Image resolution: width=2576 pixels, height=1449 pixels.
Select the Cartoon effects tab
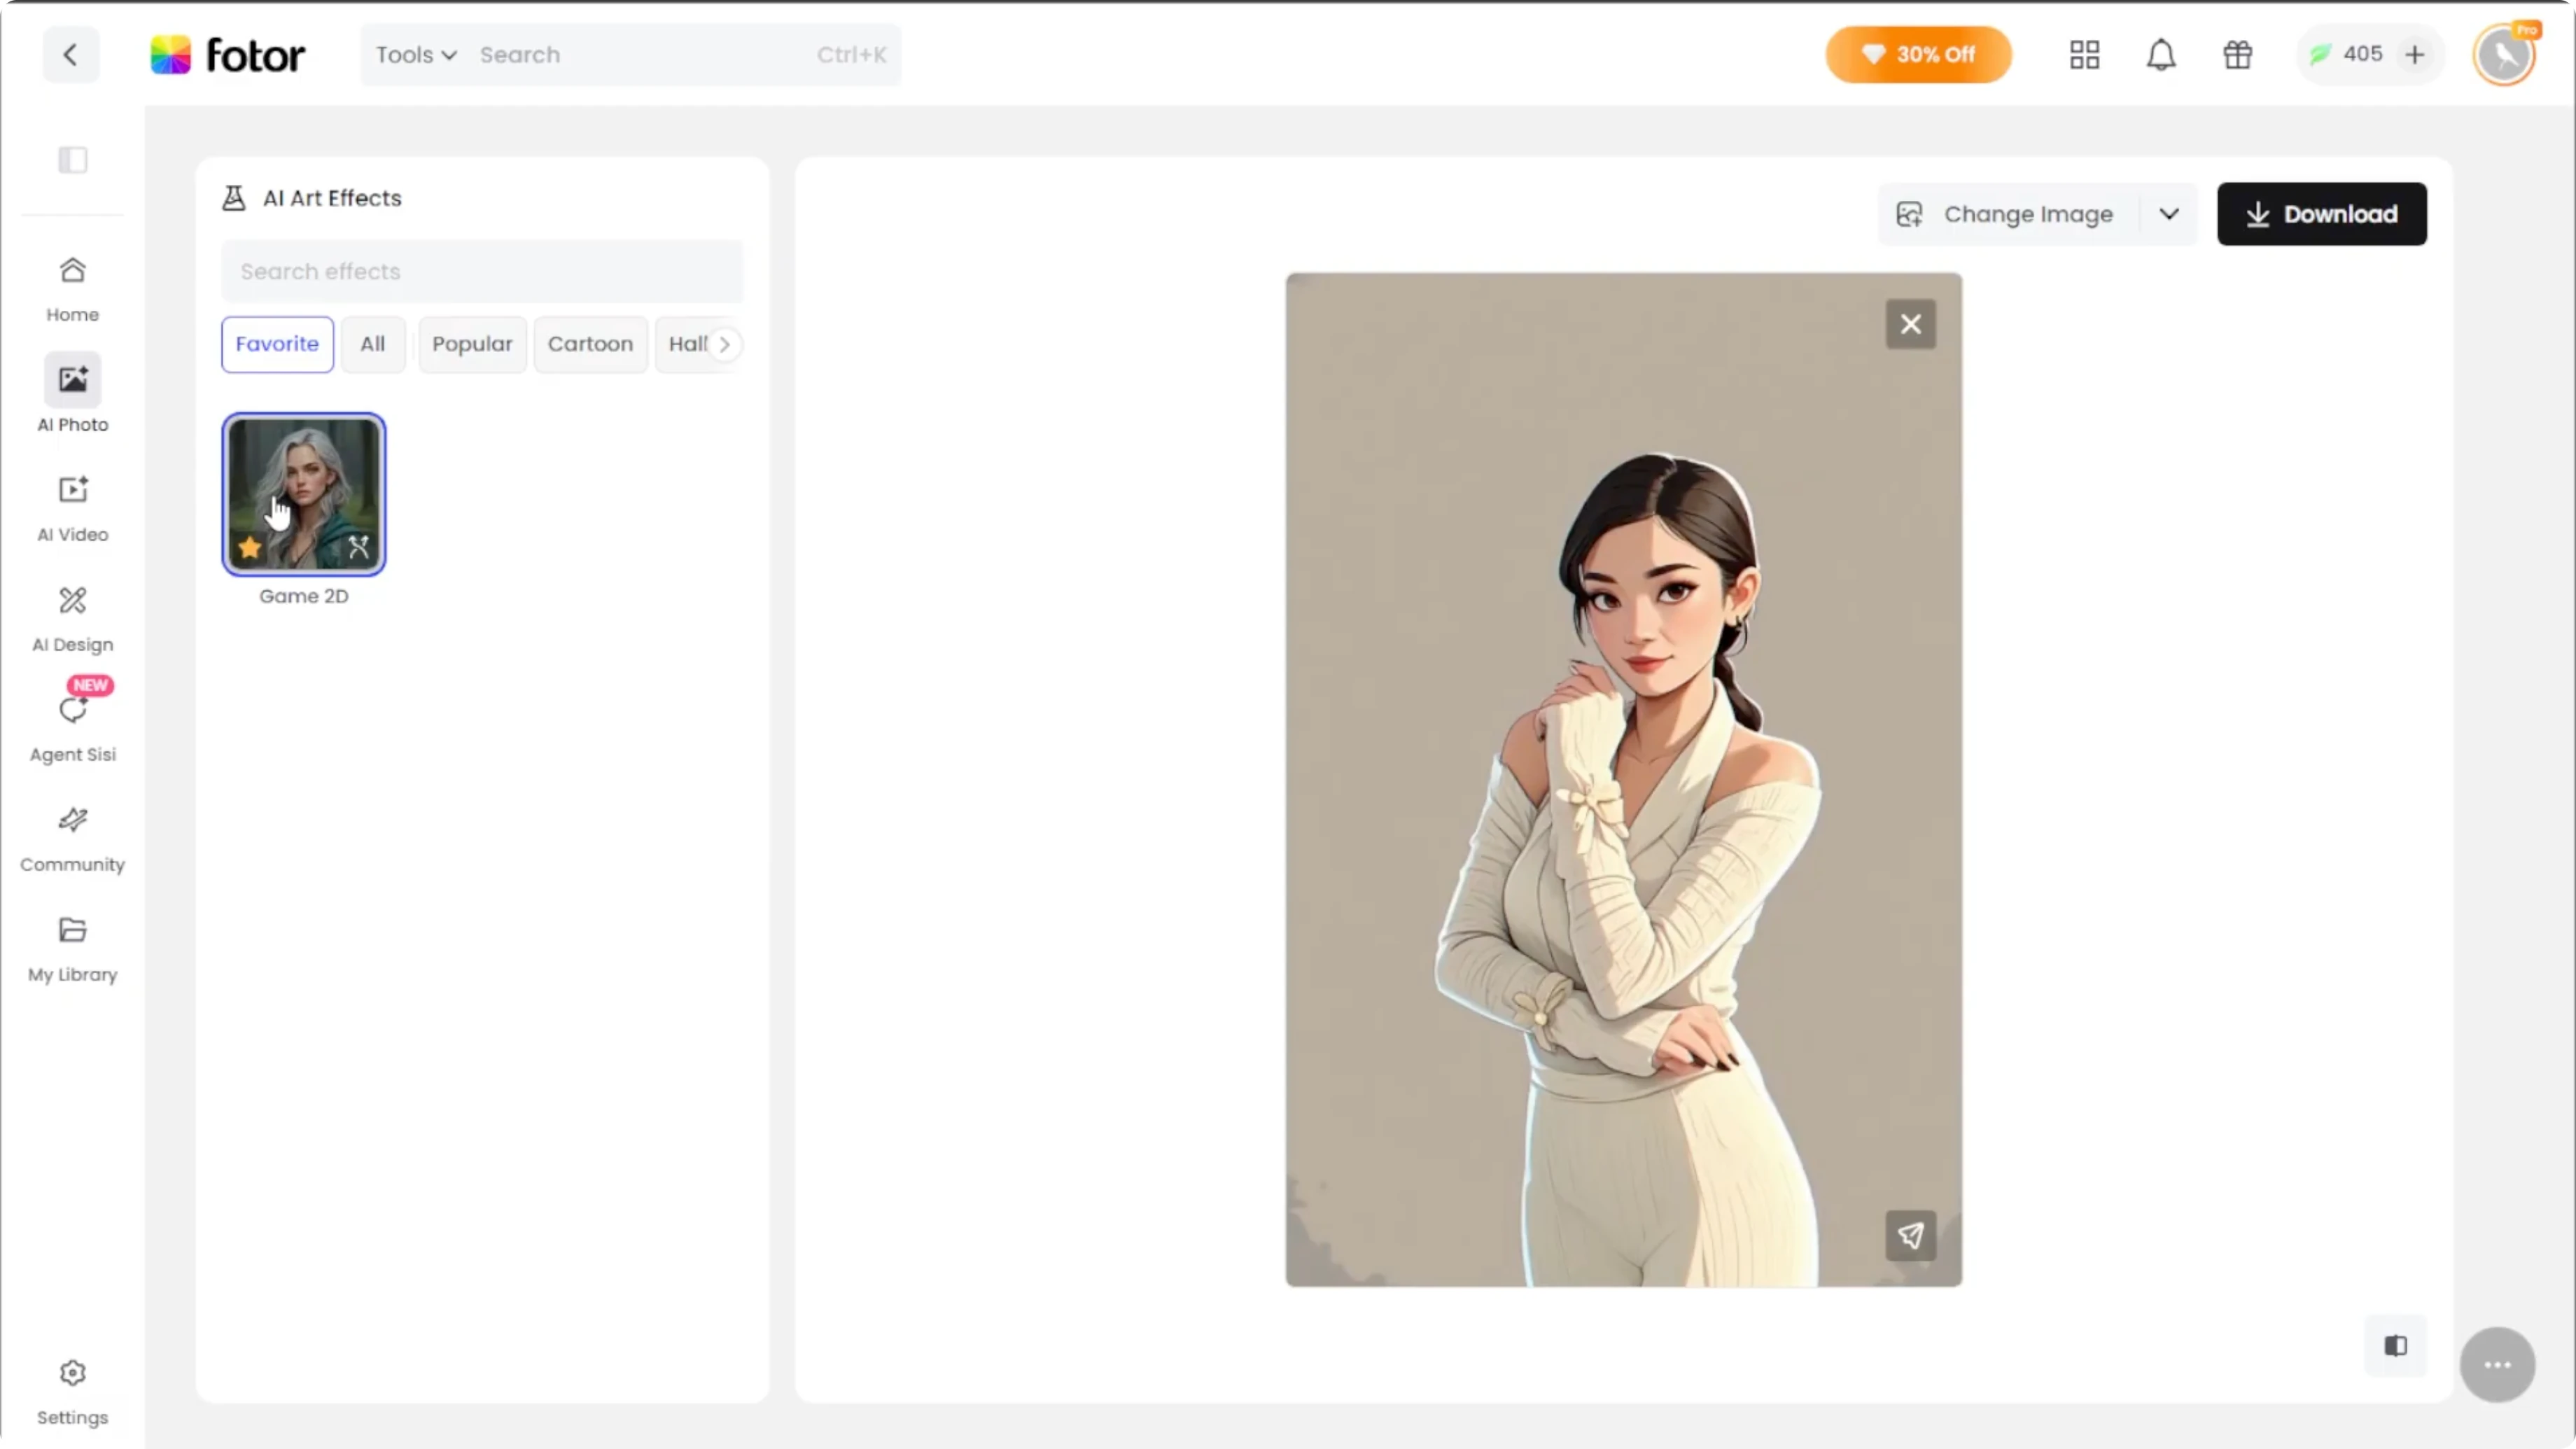(590, 344)
